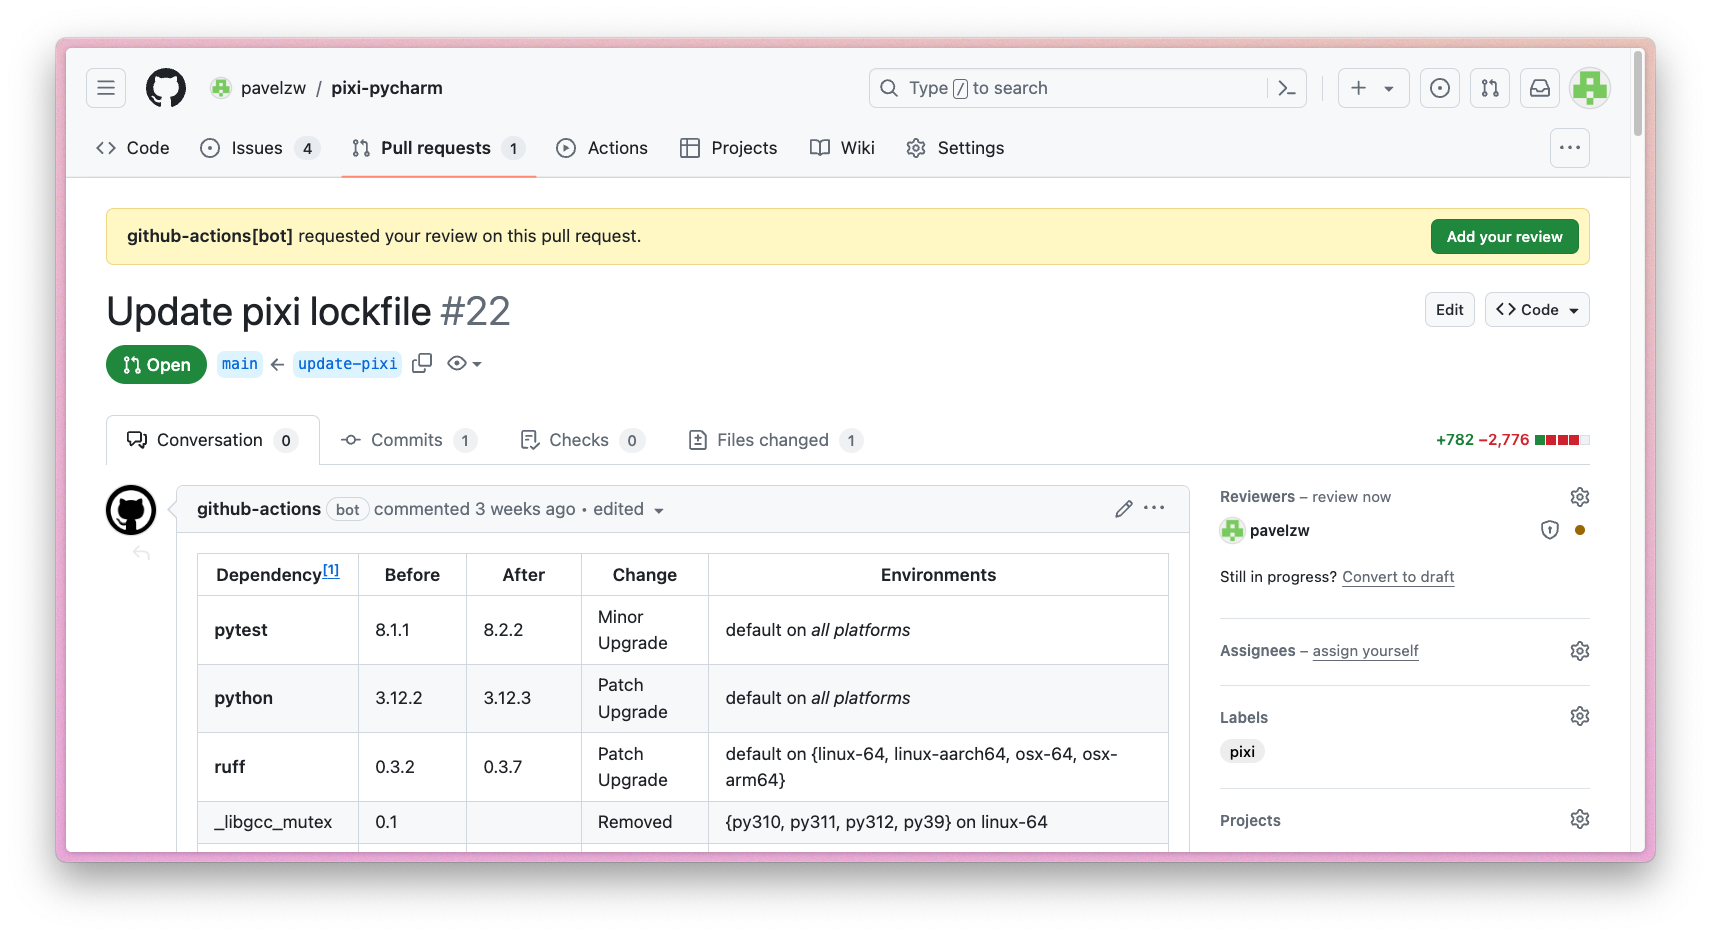Open the Commits tab
The image size is (1711, 936).
(405, 440)
